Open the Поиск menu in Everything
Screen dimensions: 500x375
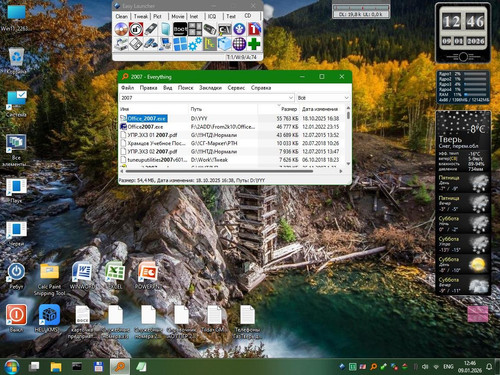(185, 88)
